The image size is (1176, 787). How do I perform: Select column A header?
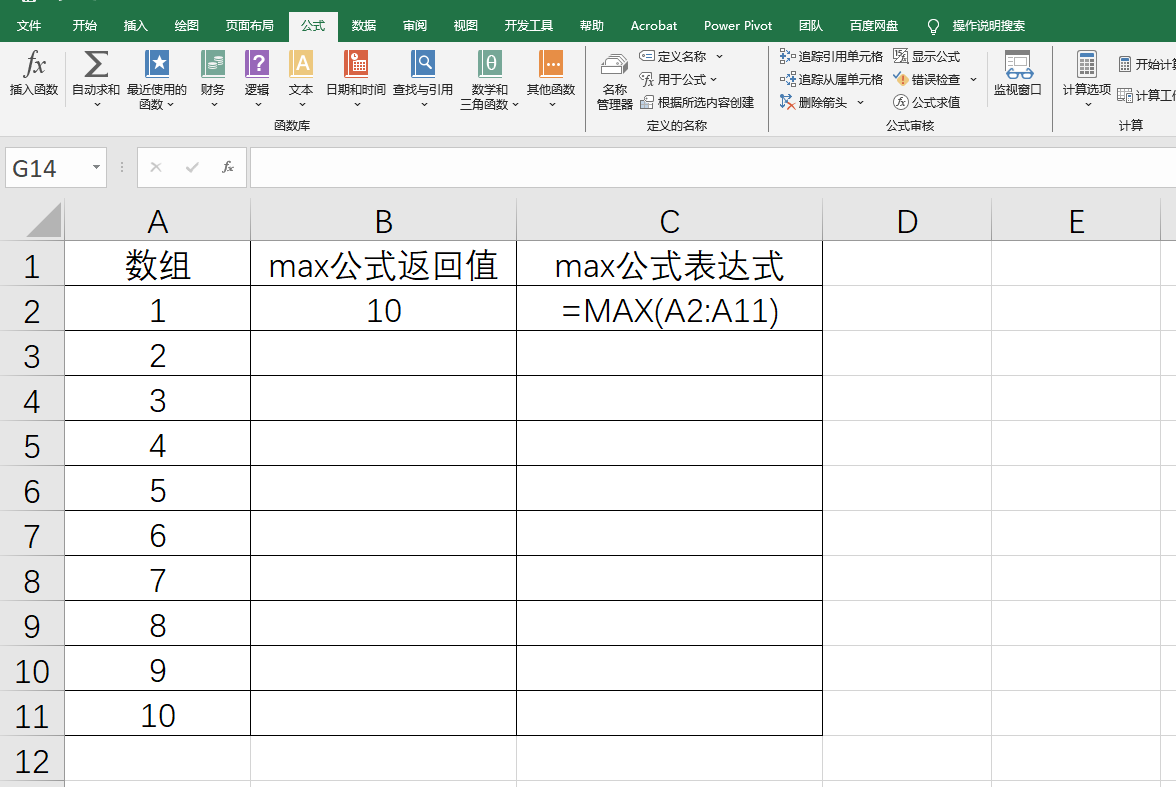tap(158, 221)
